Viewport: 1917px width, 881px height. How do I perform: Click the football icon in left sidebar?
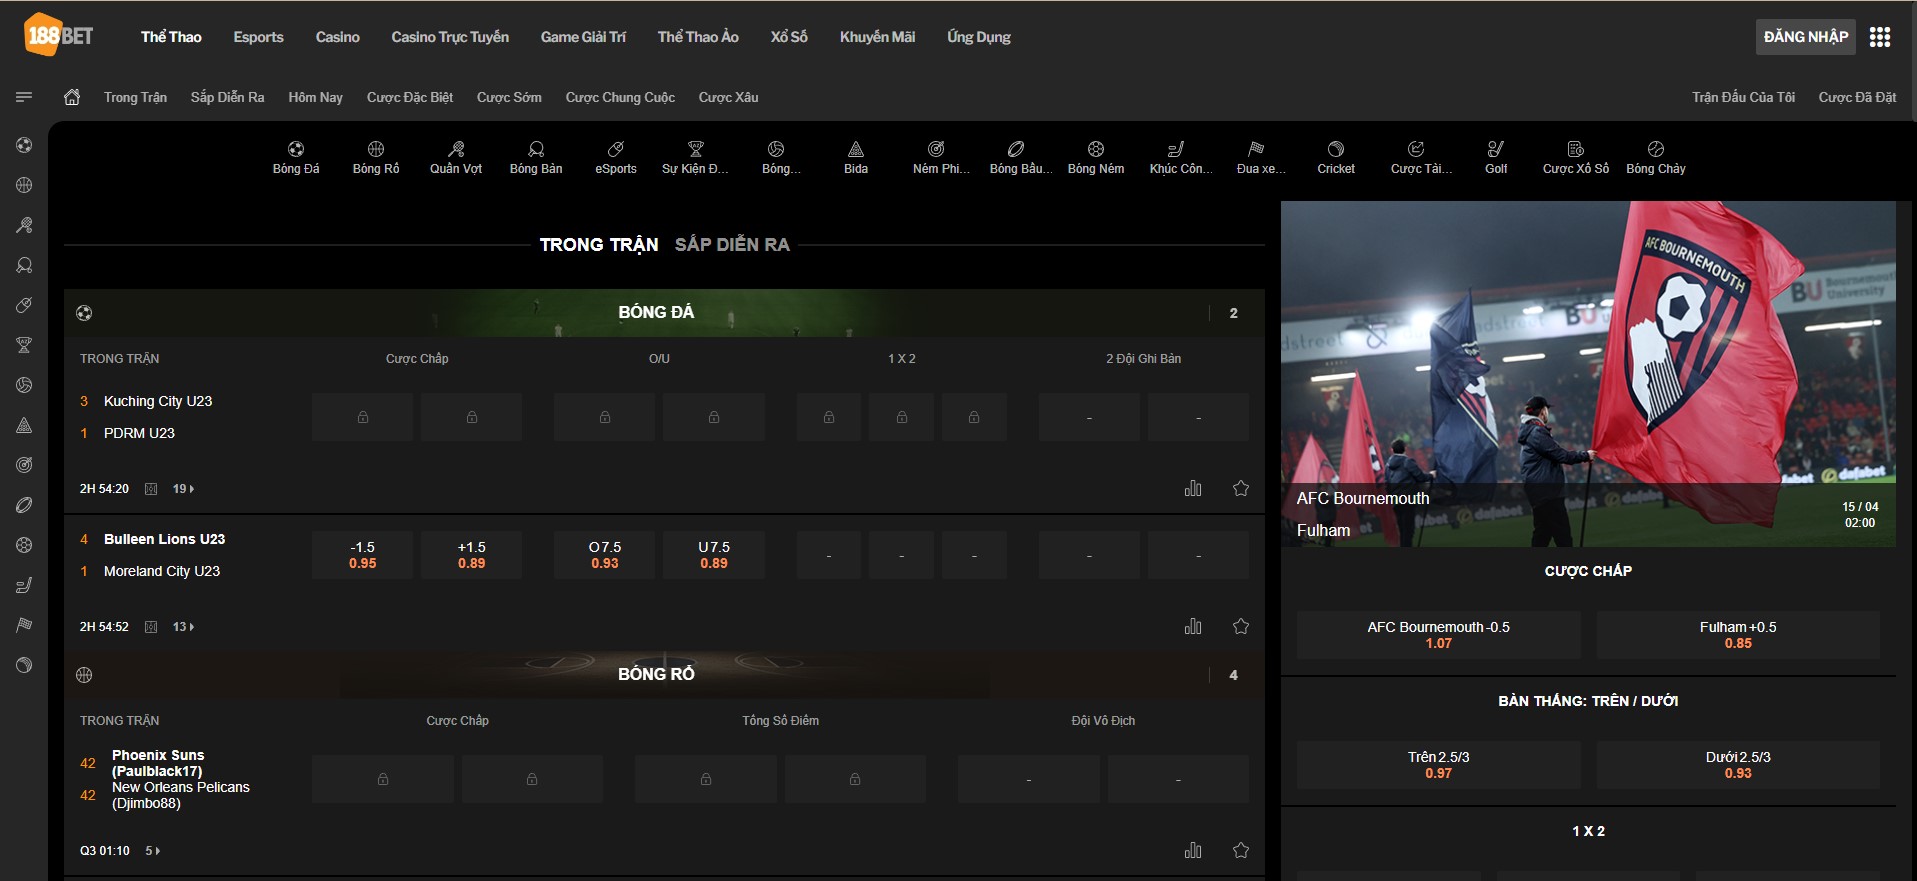click(x=24, y=145)
